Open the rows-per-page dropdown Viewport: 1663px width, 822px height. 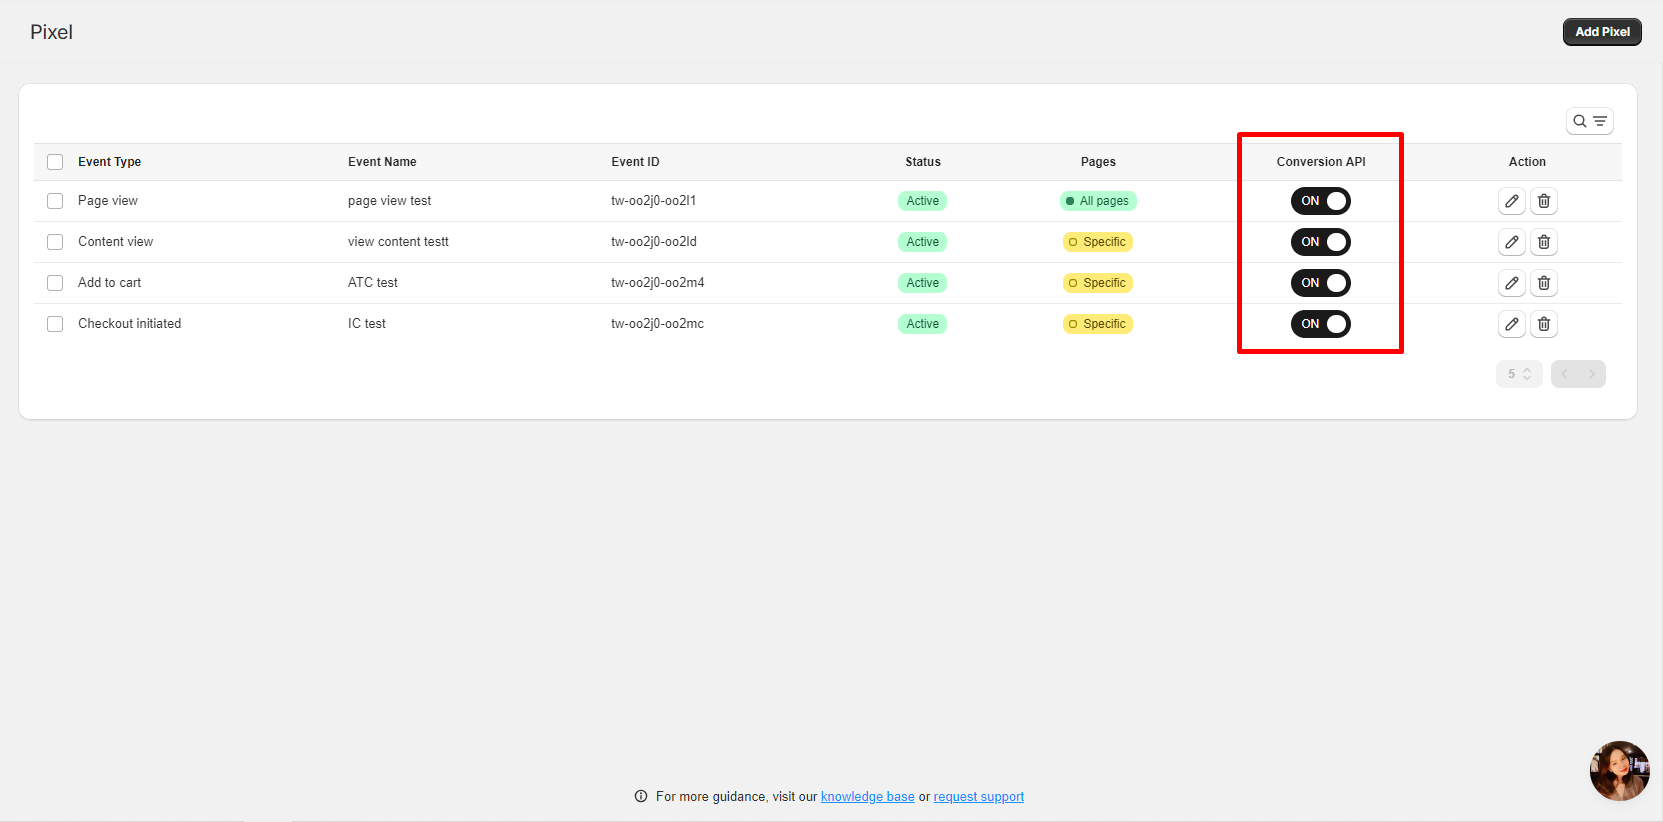click(1518, 374)
